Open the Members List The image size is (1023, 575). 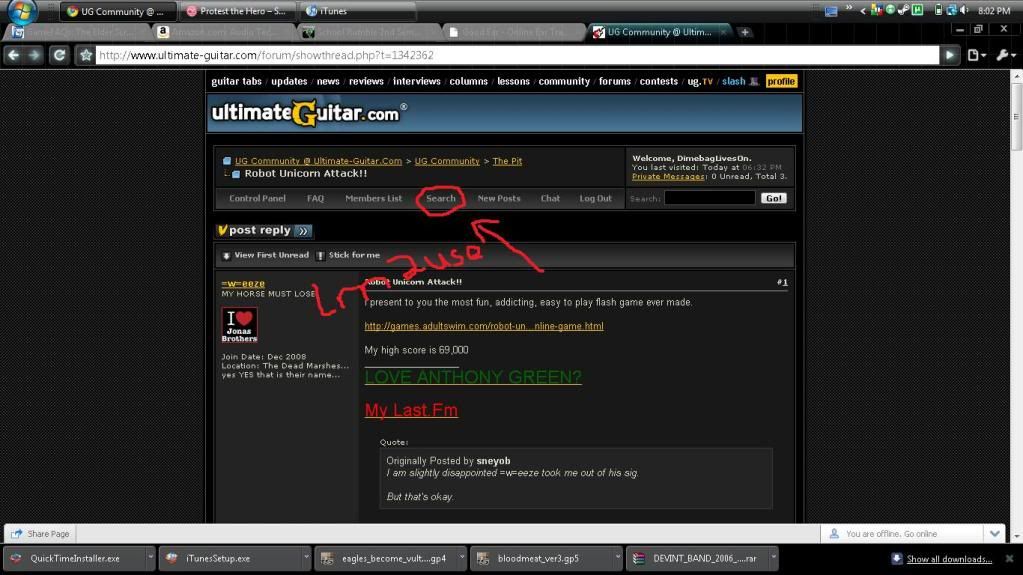pos(373,198)
